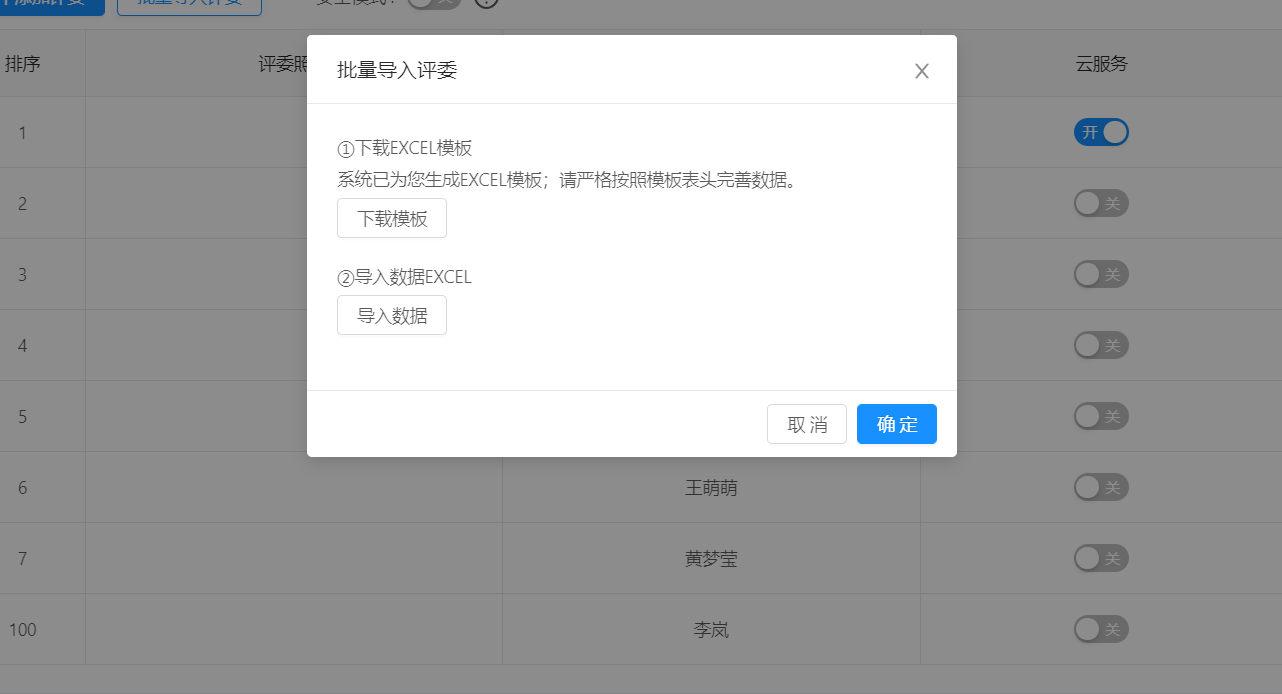This screenshot has width=1282, height=694.
Task: Turn off 云服务 switch for row 1
Action: tap(1101, 132)
